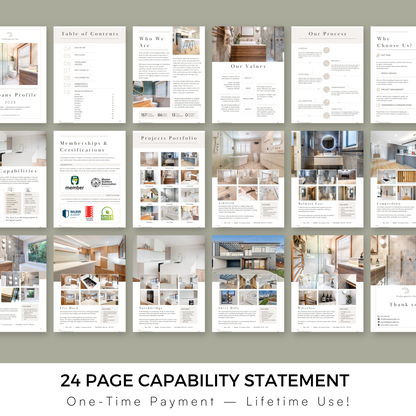Open the Projects Portfolio page thumbnail
This screenshot has width=416, height=416.
point(169,179)
